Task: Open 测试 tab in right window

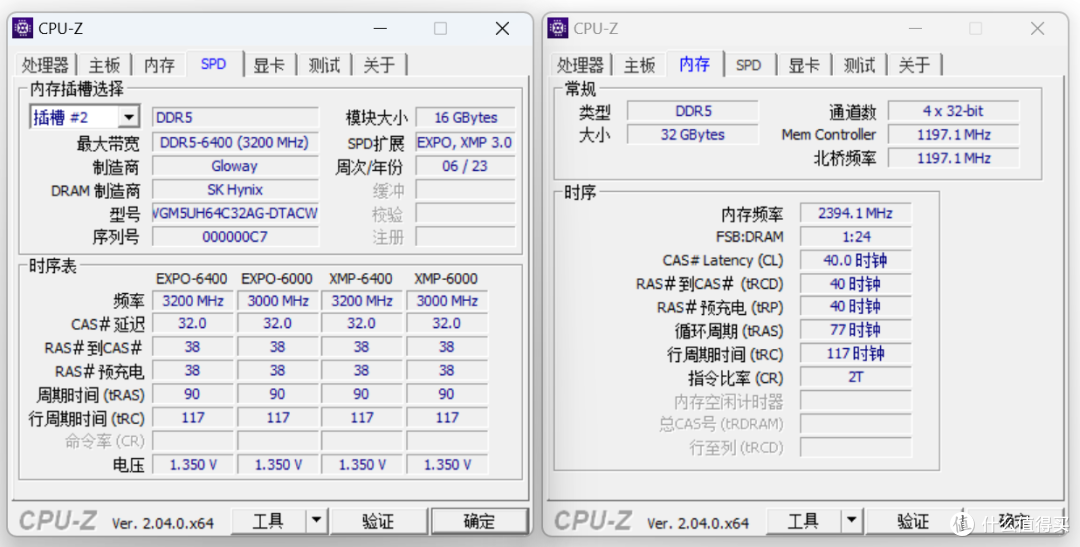Action: pos(860,65)
